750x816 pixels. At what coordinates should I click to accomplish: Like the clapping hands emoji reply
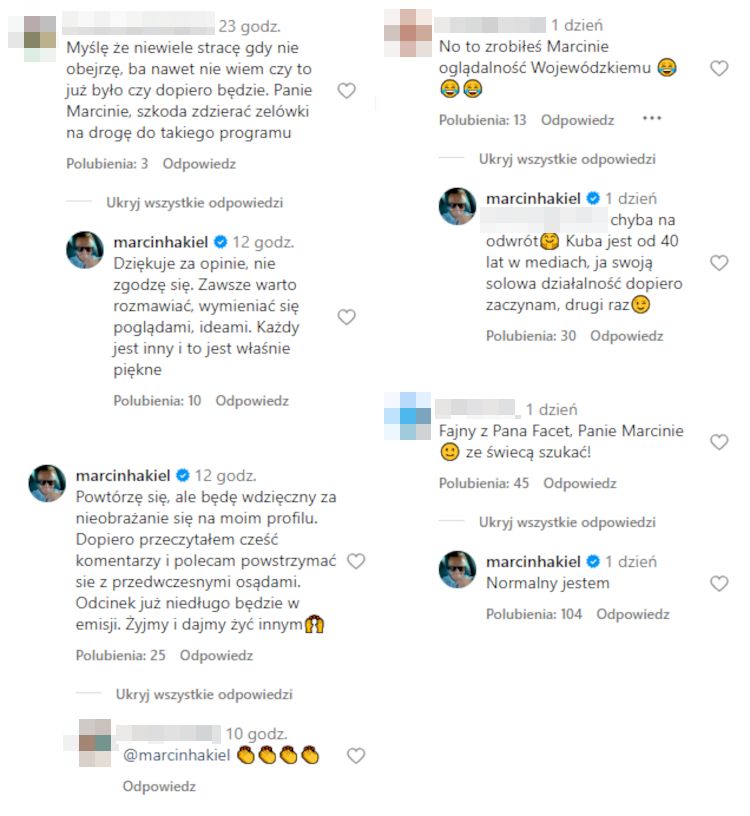click(x=356, y=756)
